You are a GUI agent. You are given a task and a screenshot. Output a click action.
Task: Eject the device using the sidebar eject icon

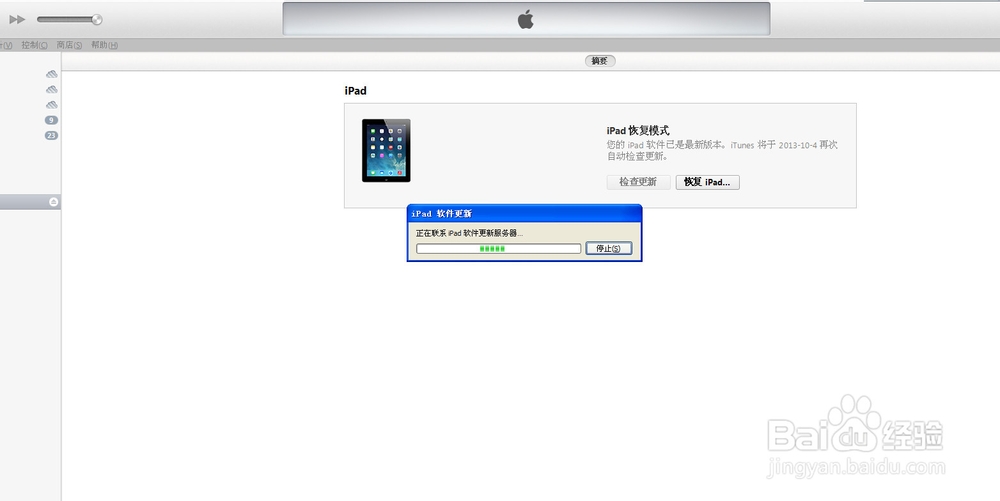point(54,202)
